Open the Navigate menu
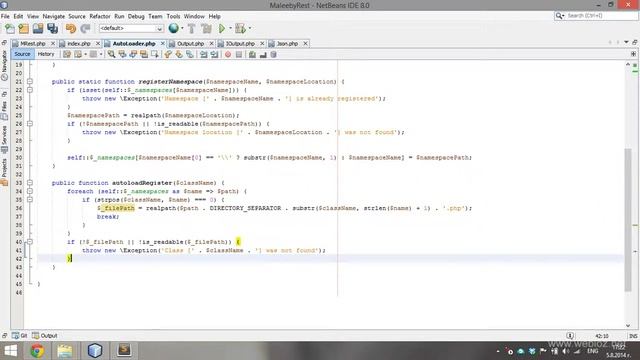The image size is (640, 360). click(x=54, y=16)
